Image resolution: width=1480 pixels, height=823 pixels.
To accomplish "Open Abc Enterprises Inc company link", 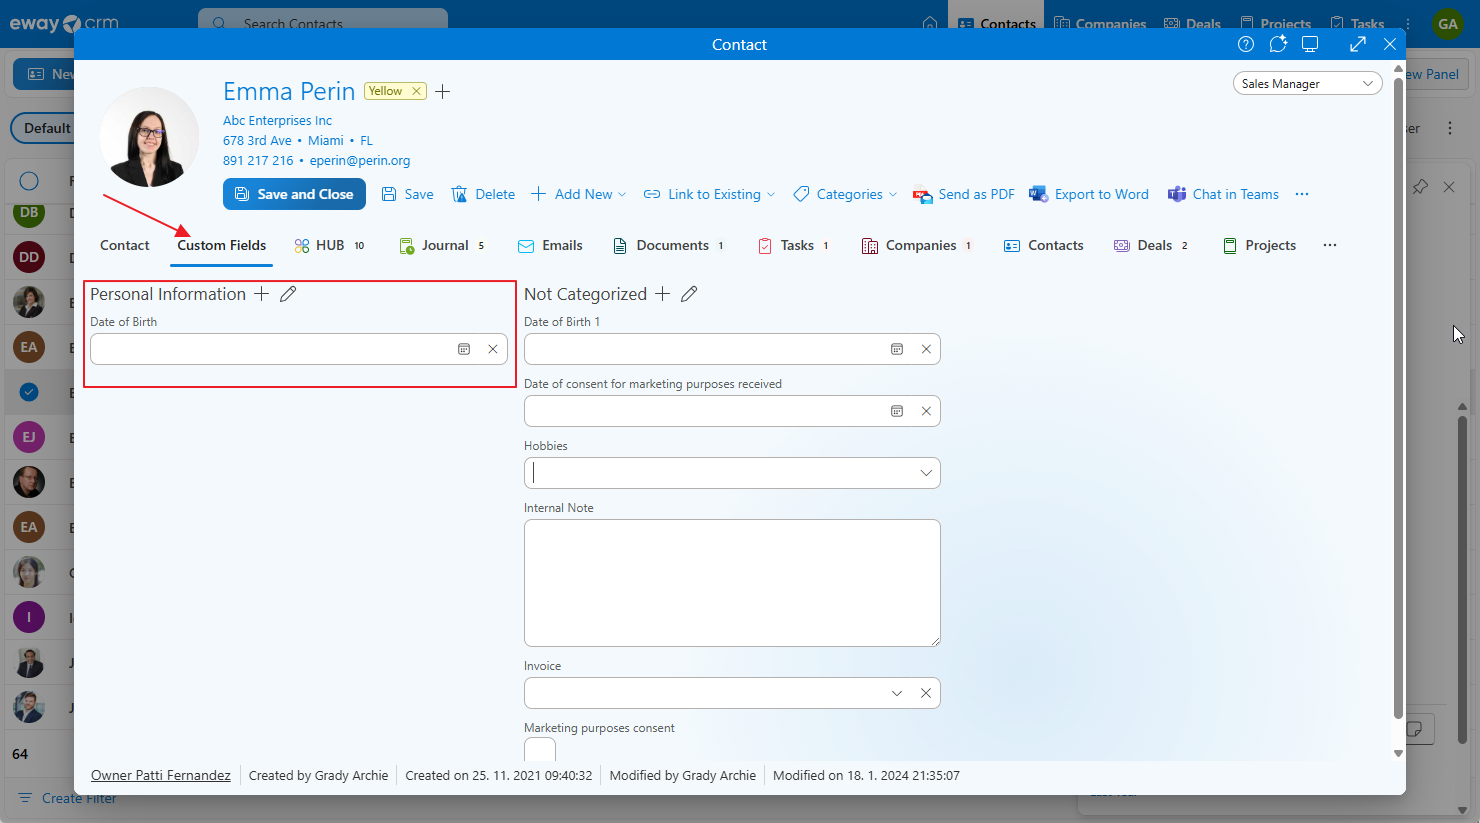I will point(277,121).
